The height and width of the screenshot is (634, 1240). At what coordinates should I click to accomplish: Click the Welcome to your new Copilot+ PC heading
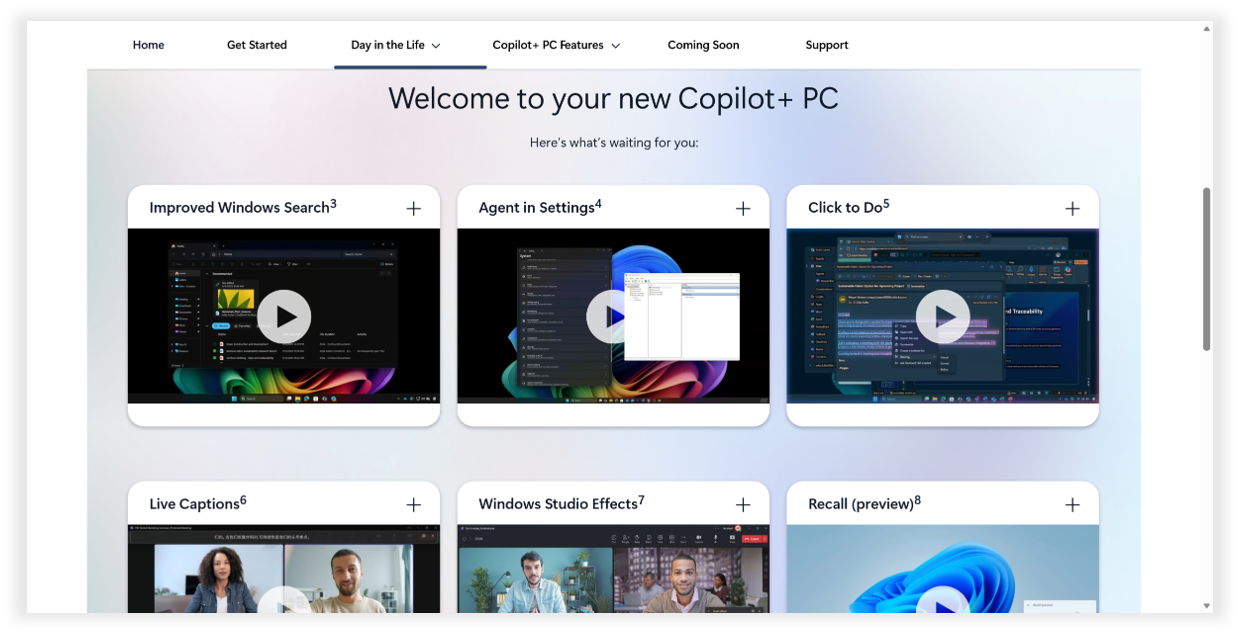(613, 98)
